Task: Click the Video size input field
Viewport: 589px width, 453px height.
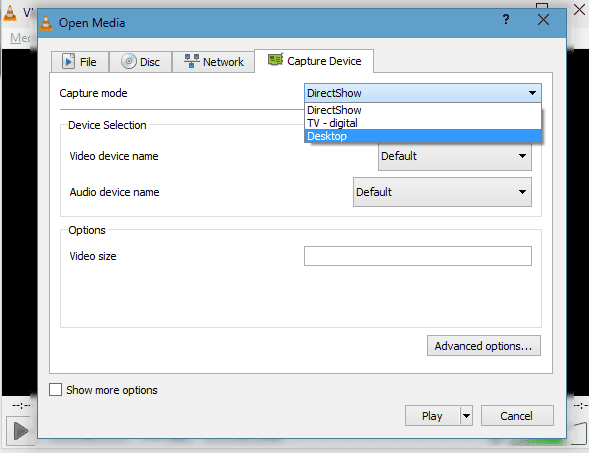Action: point(418,256)
